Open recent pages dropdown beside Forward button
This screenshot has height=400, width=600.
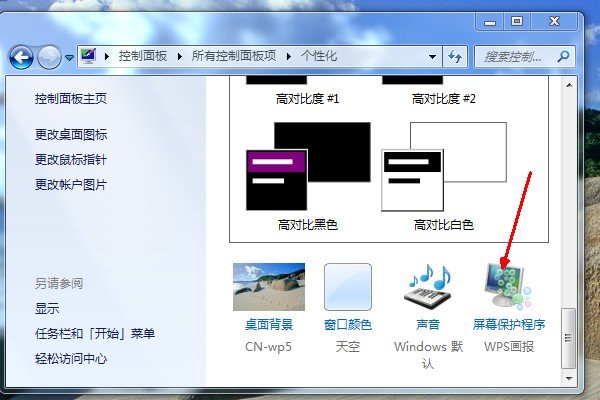coord(69,58)
